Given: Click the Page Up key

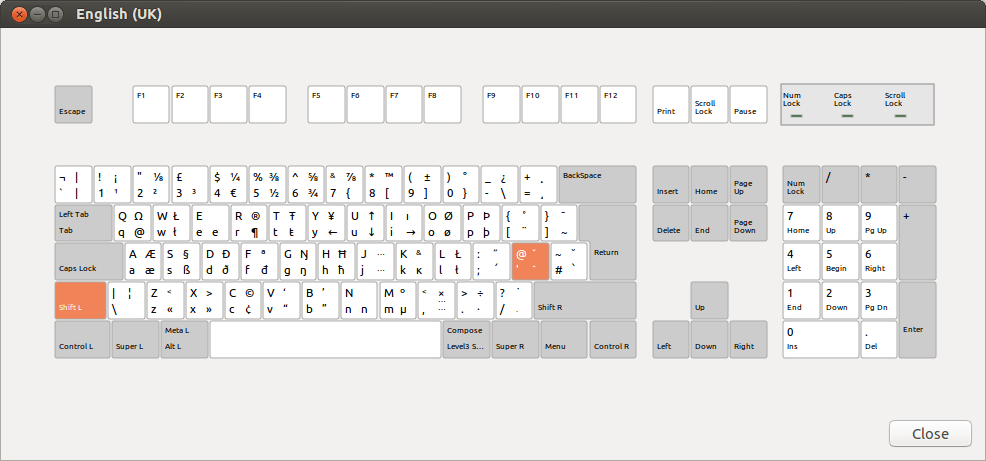Looking at the screenshot, I should pyautogui.click(x=748, y=184).
